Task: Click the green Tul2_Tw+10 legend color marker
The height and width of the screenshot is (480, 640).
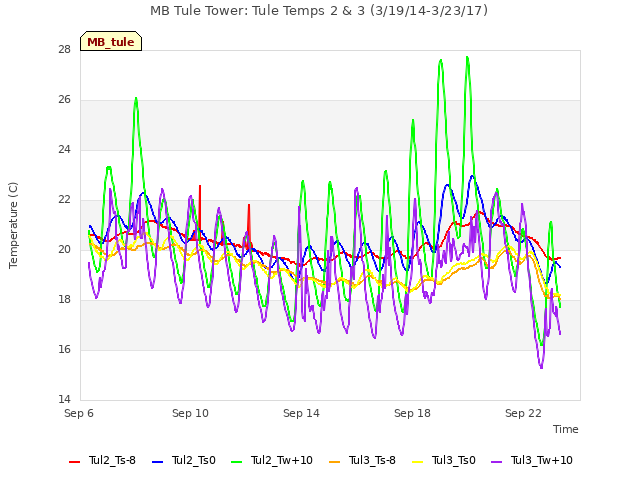Action: pos(236,462)
